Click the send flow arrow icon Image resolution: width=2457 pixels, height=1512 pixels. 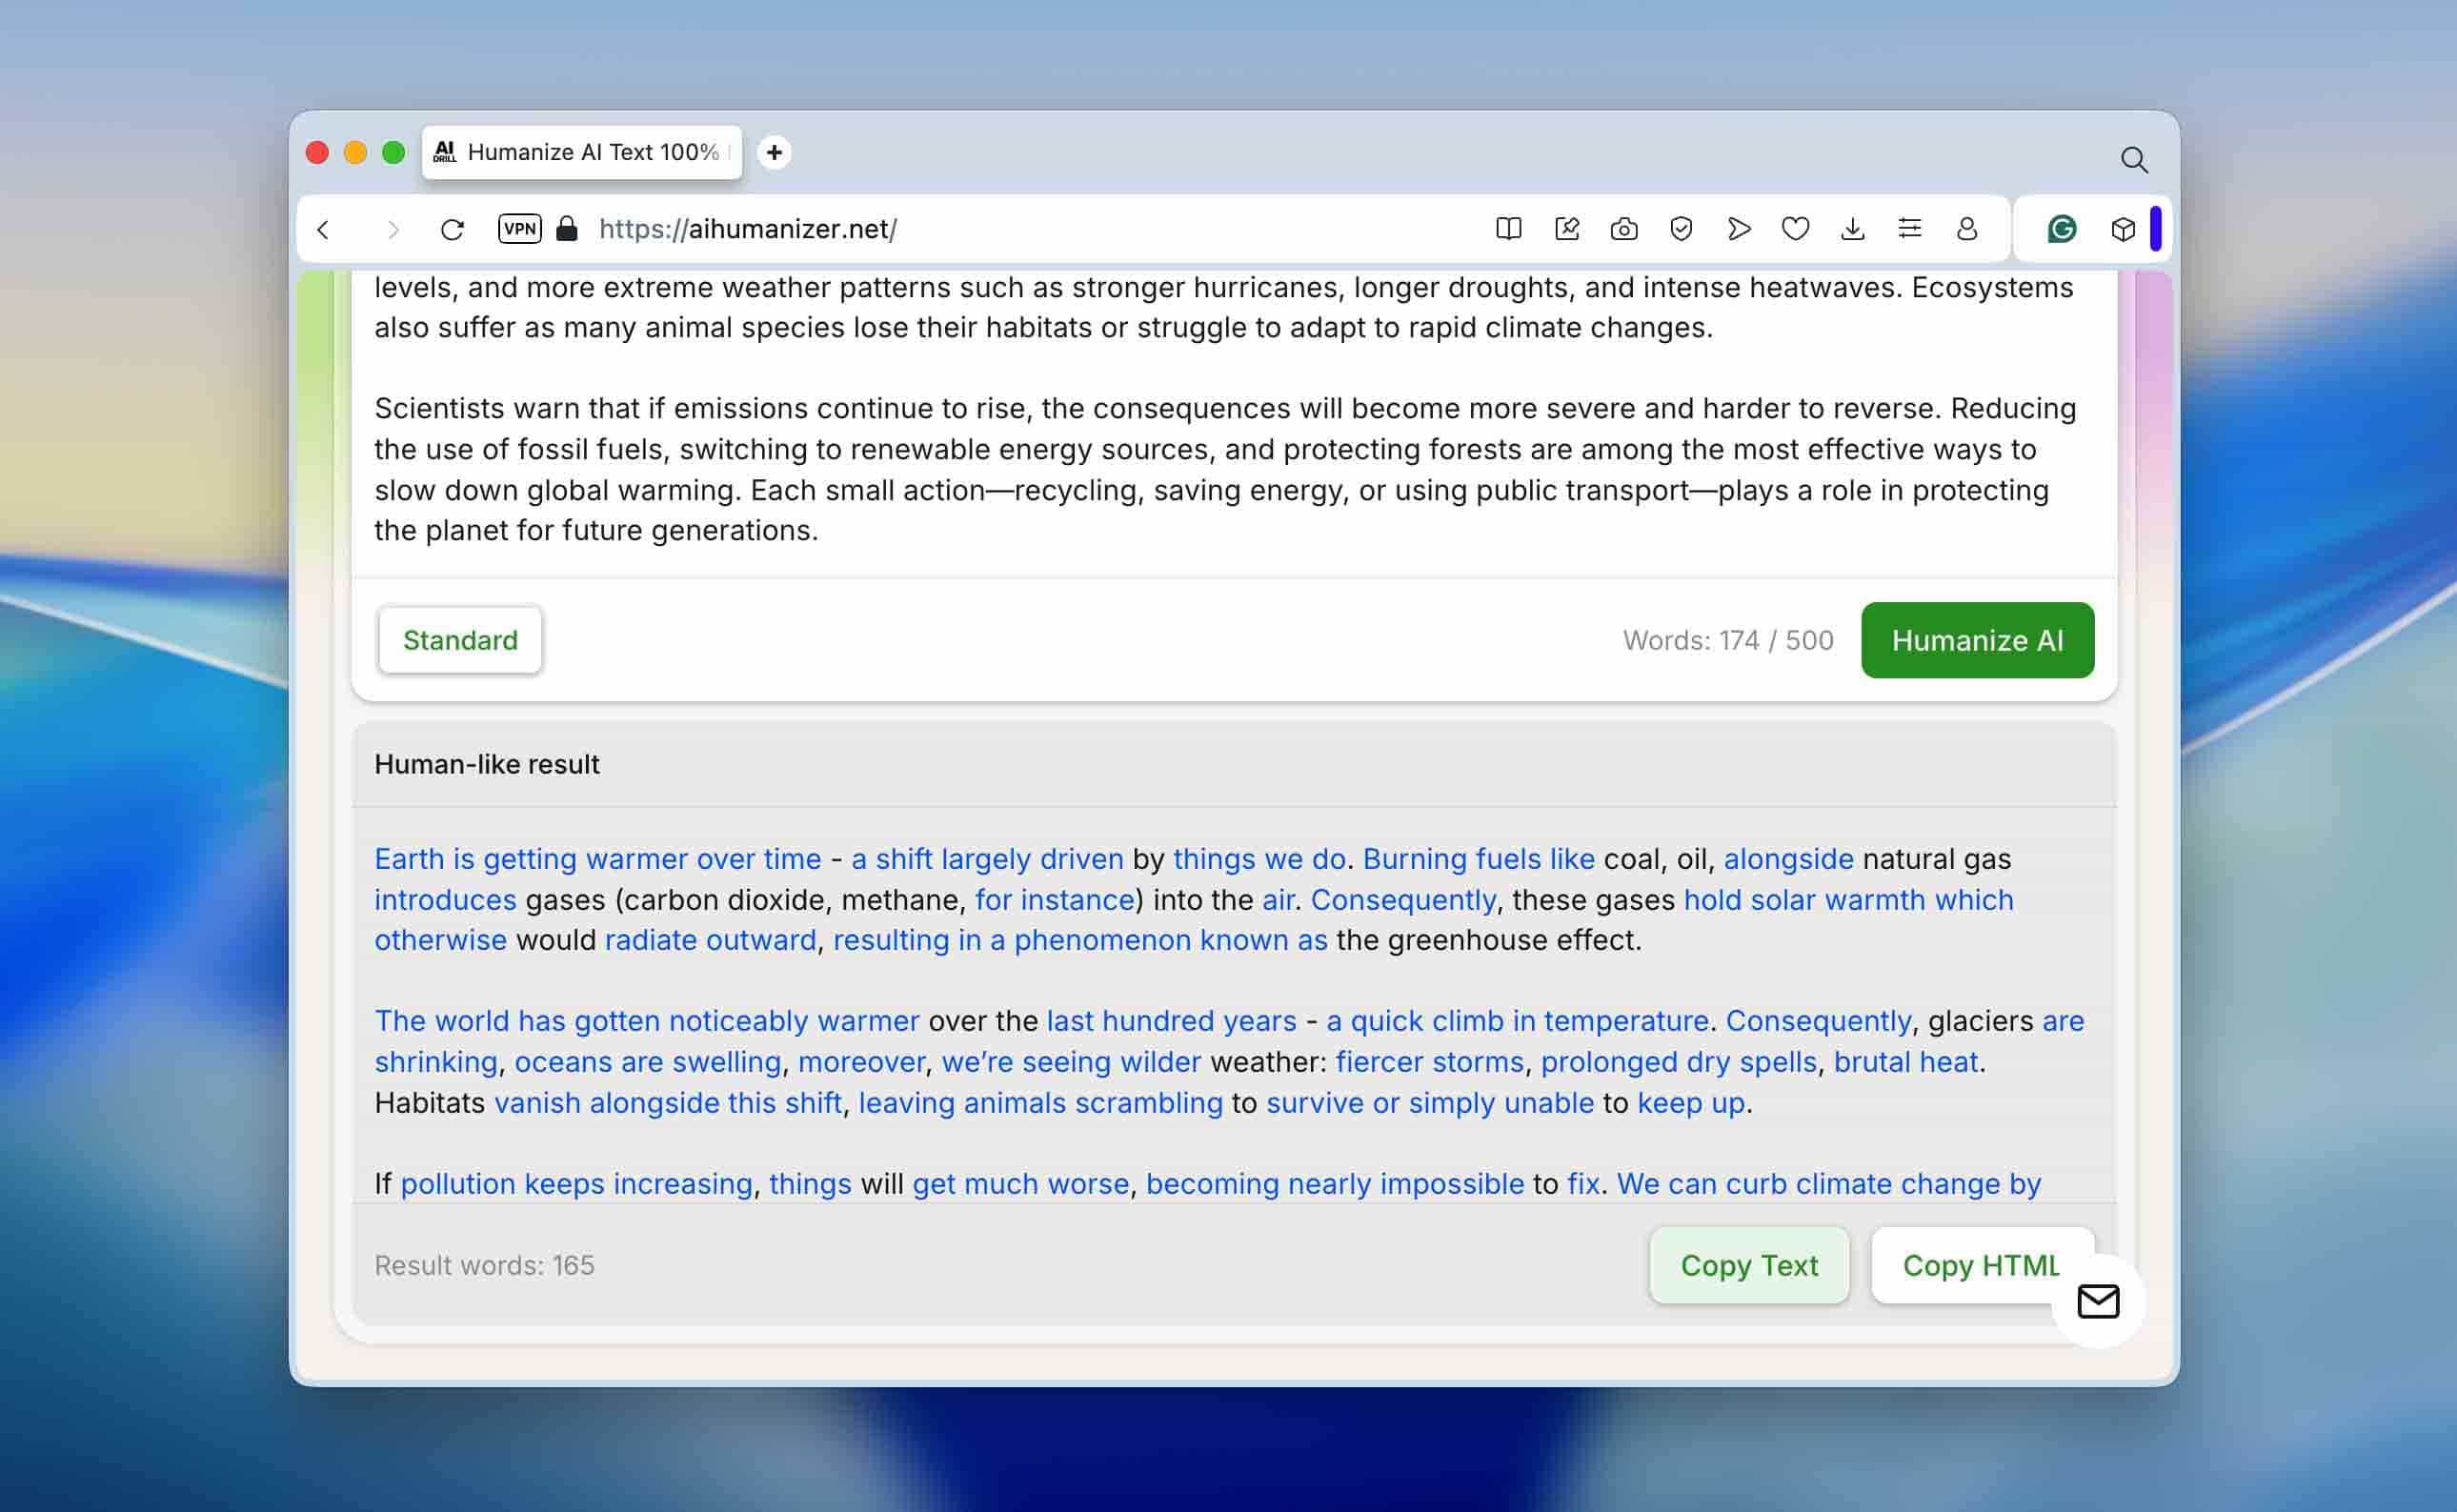1739,229
